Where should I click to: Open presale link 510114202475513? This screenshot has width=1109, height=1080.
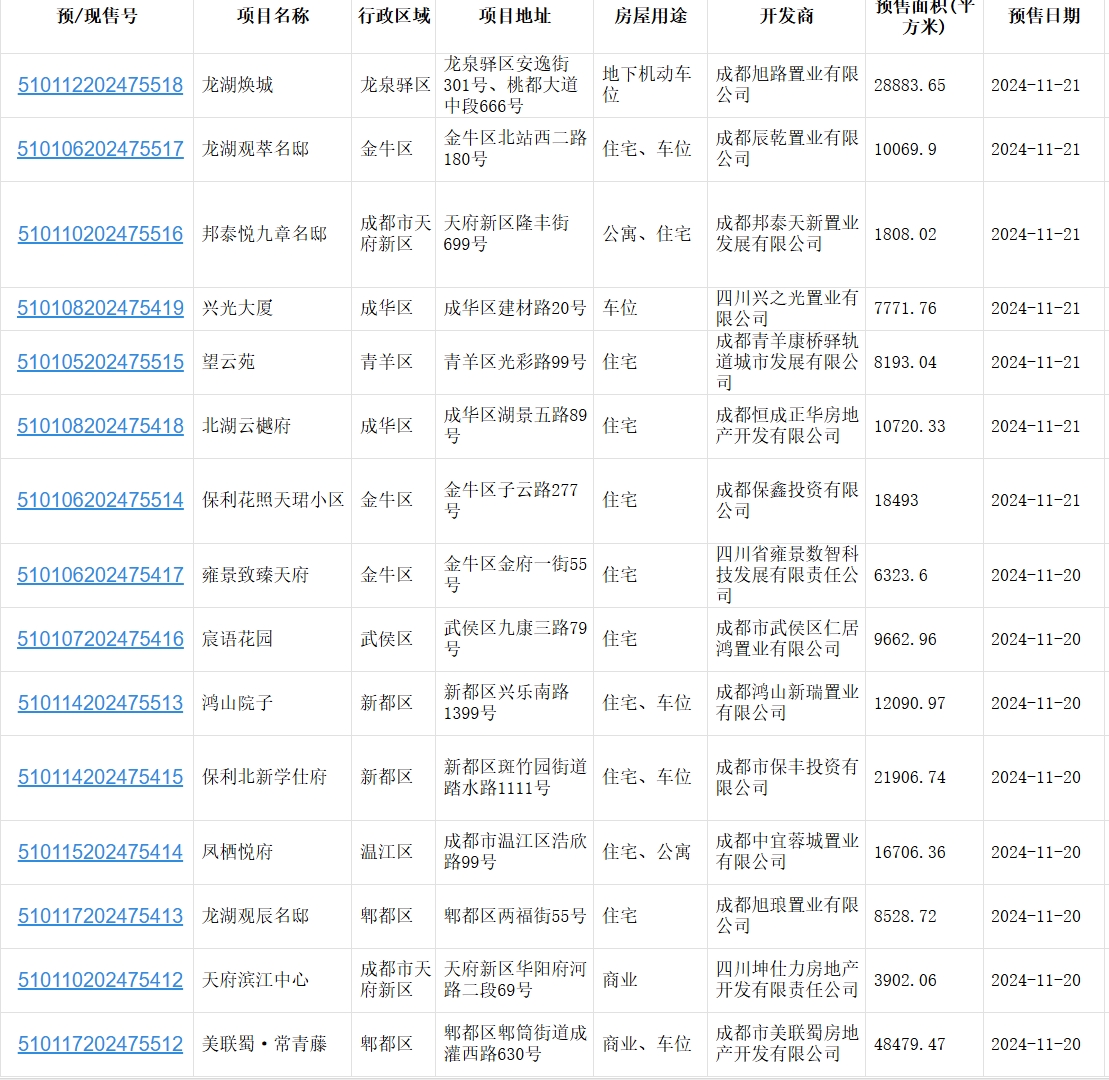pyautogui.click(x=100, y=703)
